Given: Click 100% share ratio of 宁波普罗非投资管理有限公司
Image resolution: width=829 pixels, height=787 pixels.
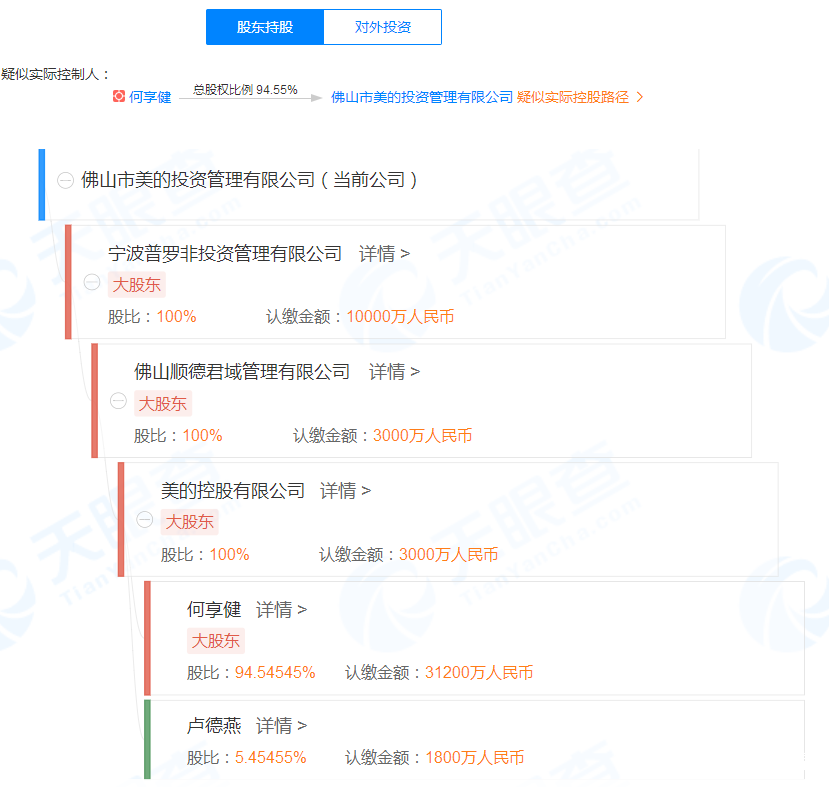Looking at the screenshot, I should pos(177,317).
